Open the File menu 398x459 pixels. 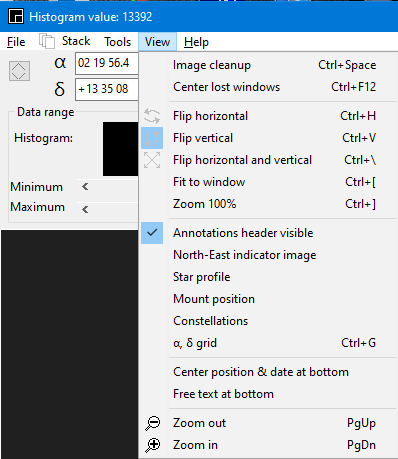[16, 42]
